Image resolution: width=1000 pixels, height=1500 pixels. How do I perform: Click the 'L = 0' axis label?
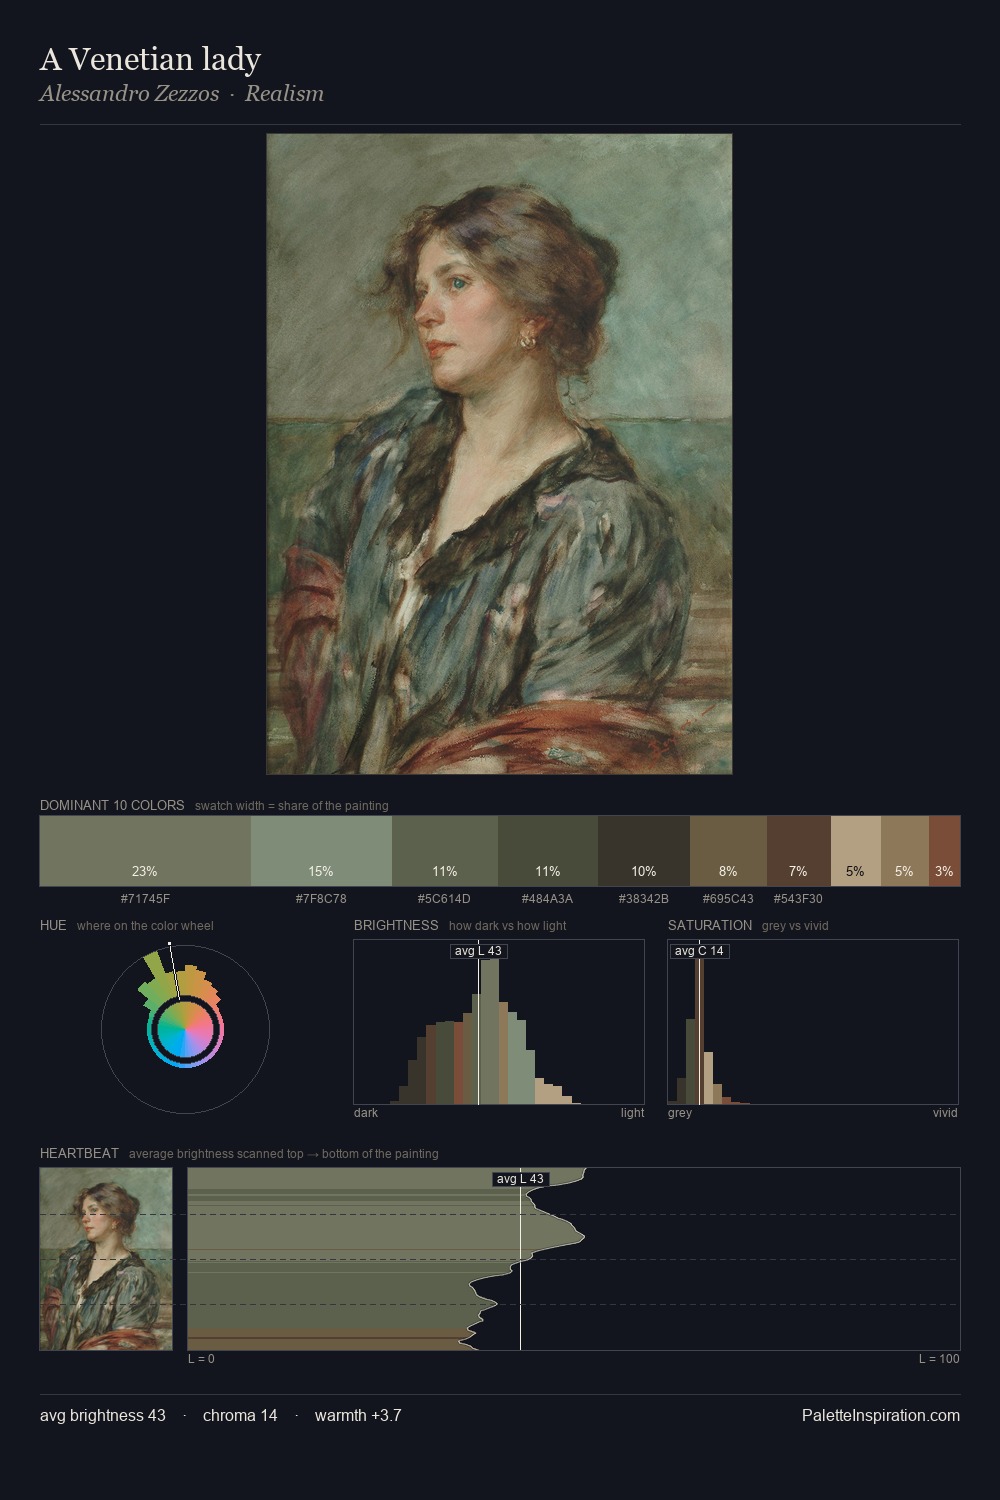[x=201, y=1359]
